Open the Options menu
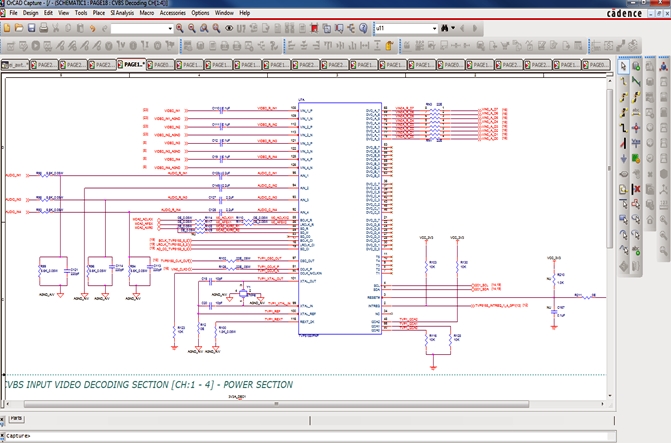Viewport: 671px width, 443px height. (200, 13)
